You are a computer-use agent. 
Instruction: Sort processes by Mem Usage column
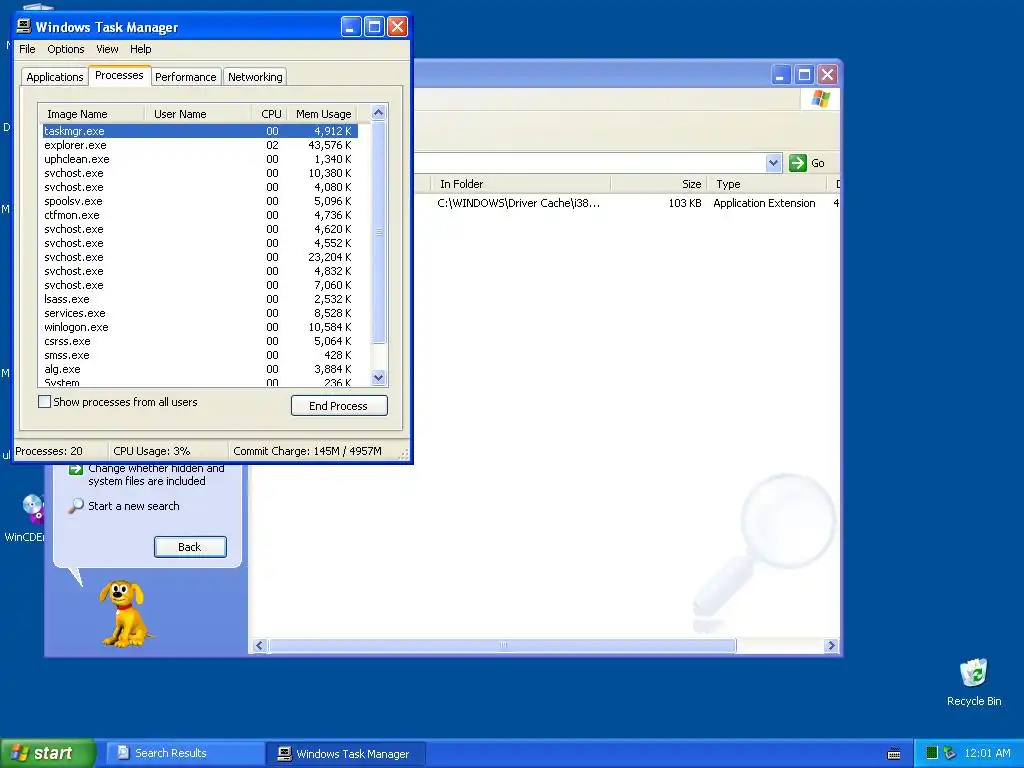coord(322,114)
